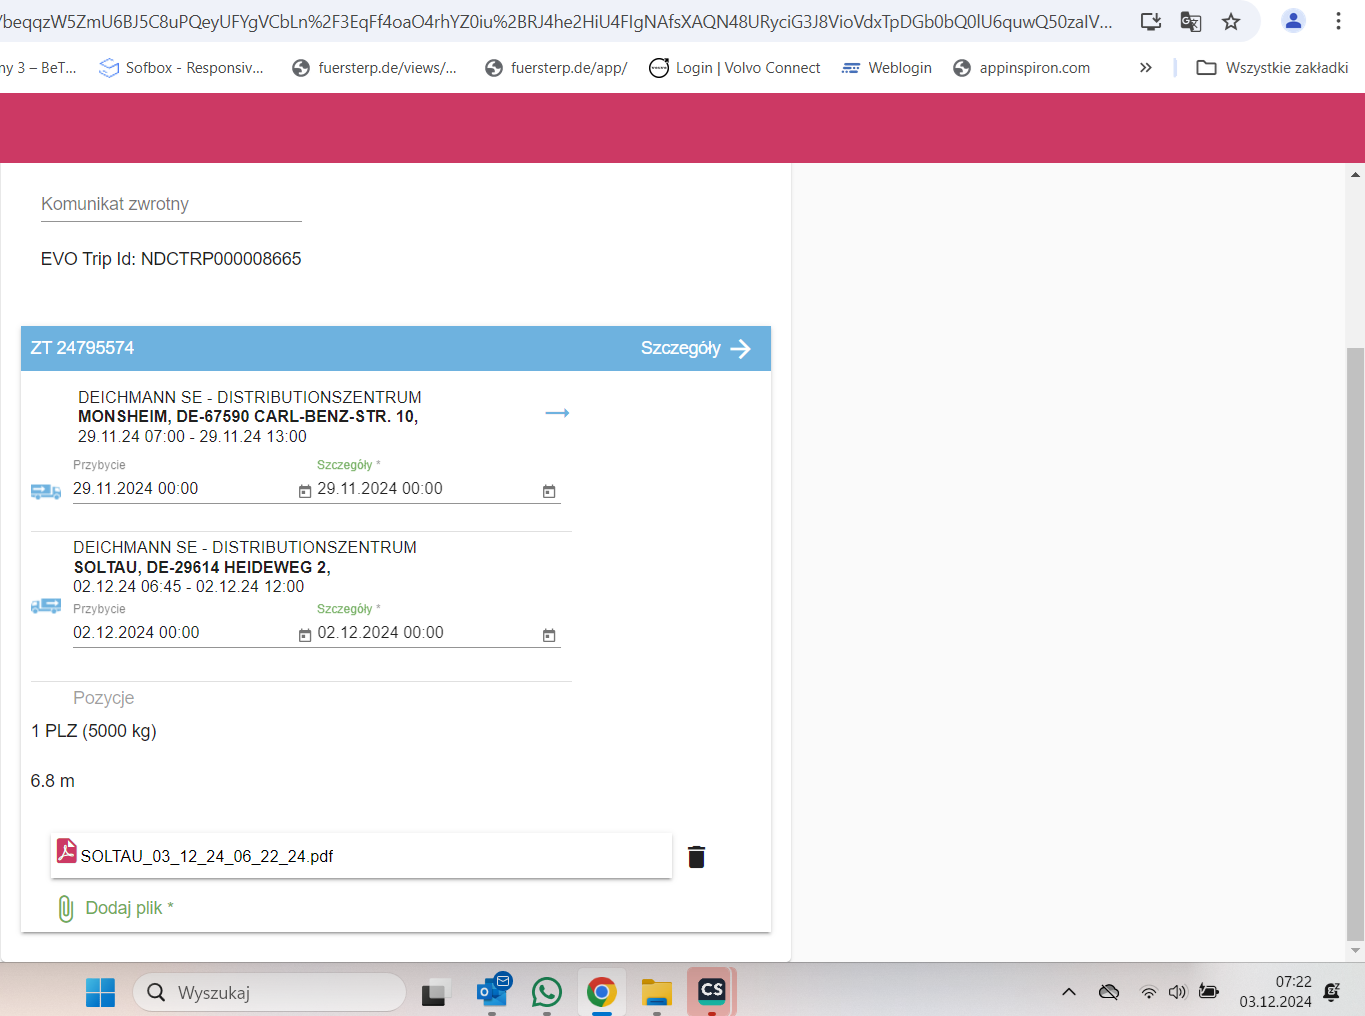Open Weblogin bookmark
Viewport: 1365px width, 1016px height.
[886, 68]
